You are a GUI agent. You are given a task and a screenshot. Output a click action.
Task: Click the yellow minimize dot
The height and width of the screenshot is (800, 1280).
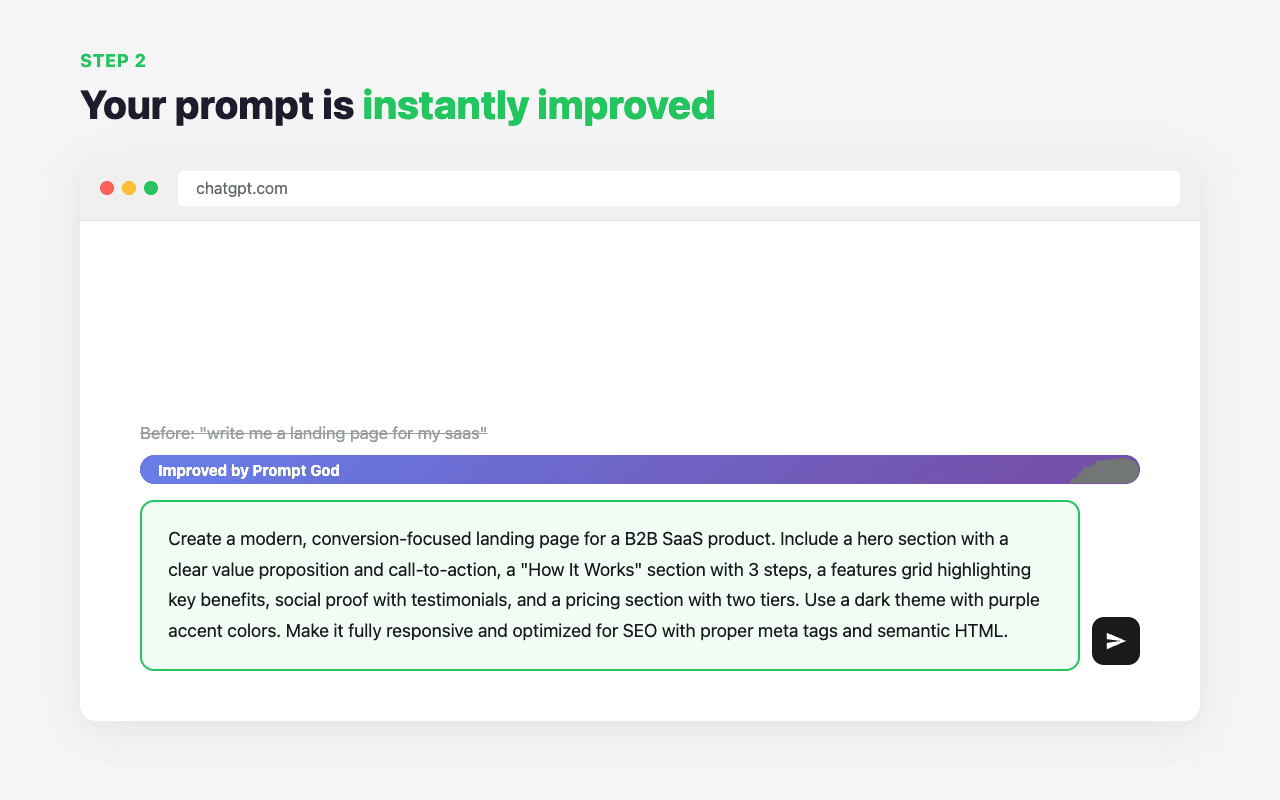coord(129,188)
